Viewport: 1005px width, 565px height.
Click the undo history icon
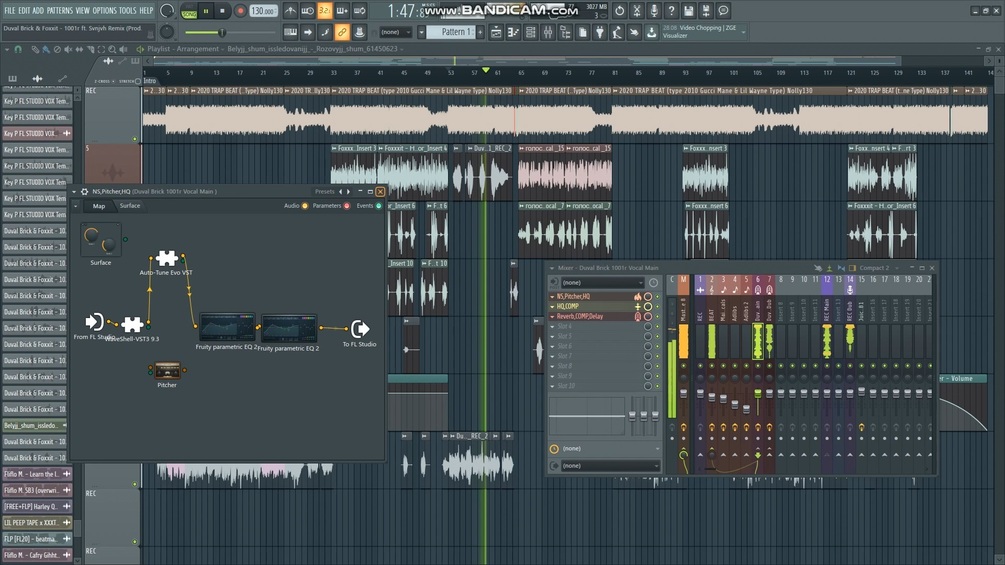click(x=619, y=11)
